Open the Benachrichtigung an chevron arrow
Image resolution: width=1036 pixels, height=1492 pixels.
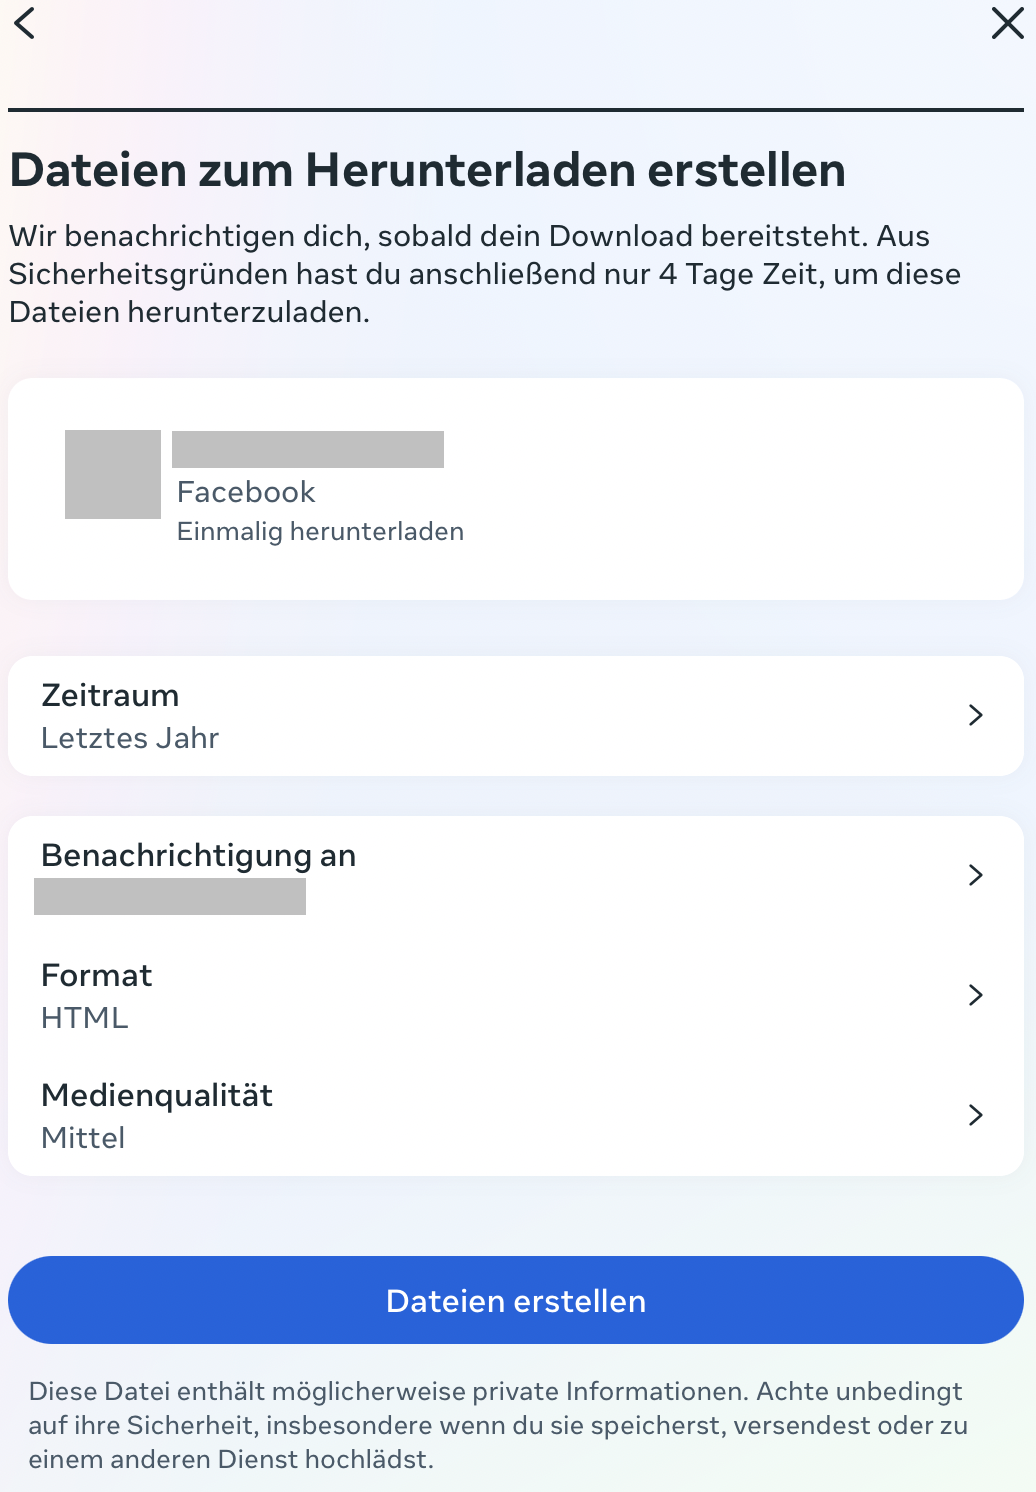(x=976, y=875)
